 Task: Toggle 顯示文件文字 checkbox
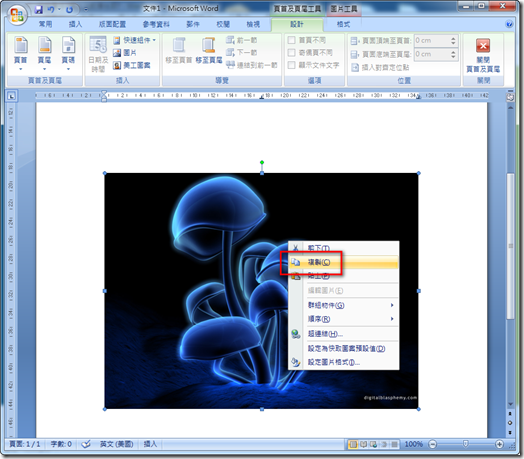coord(291,65)
